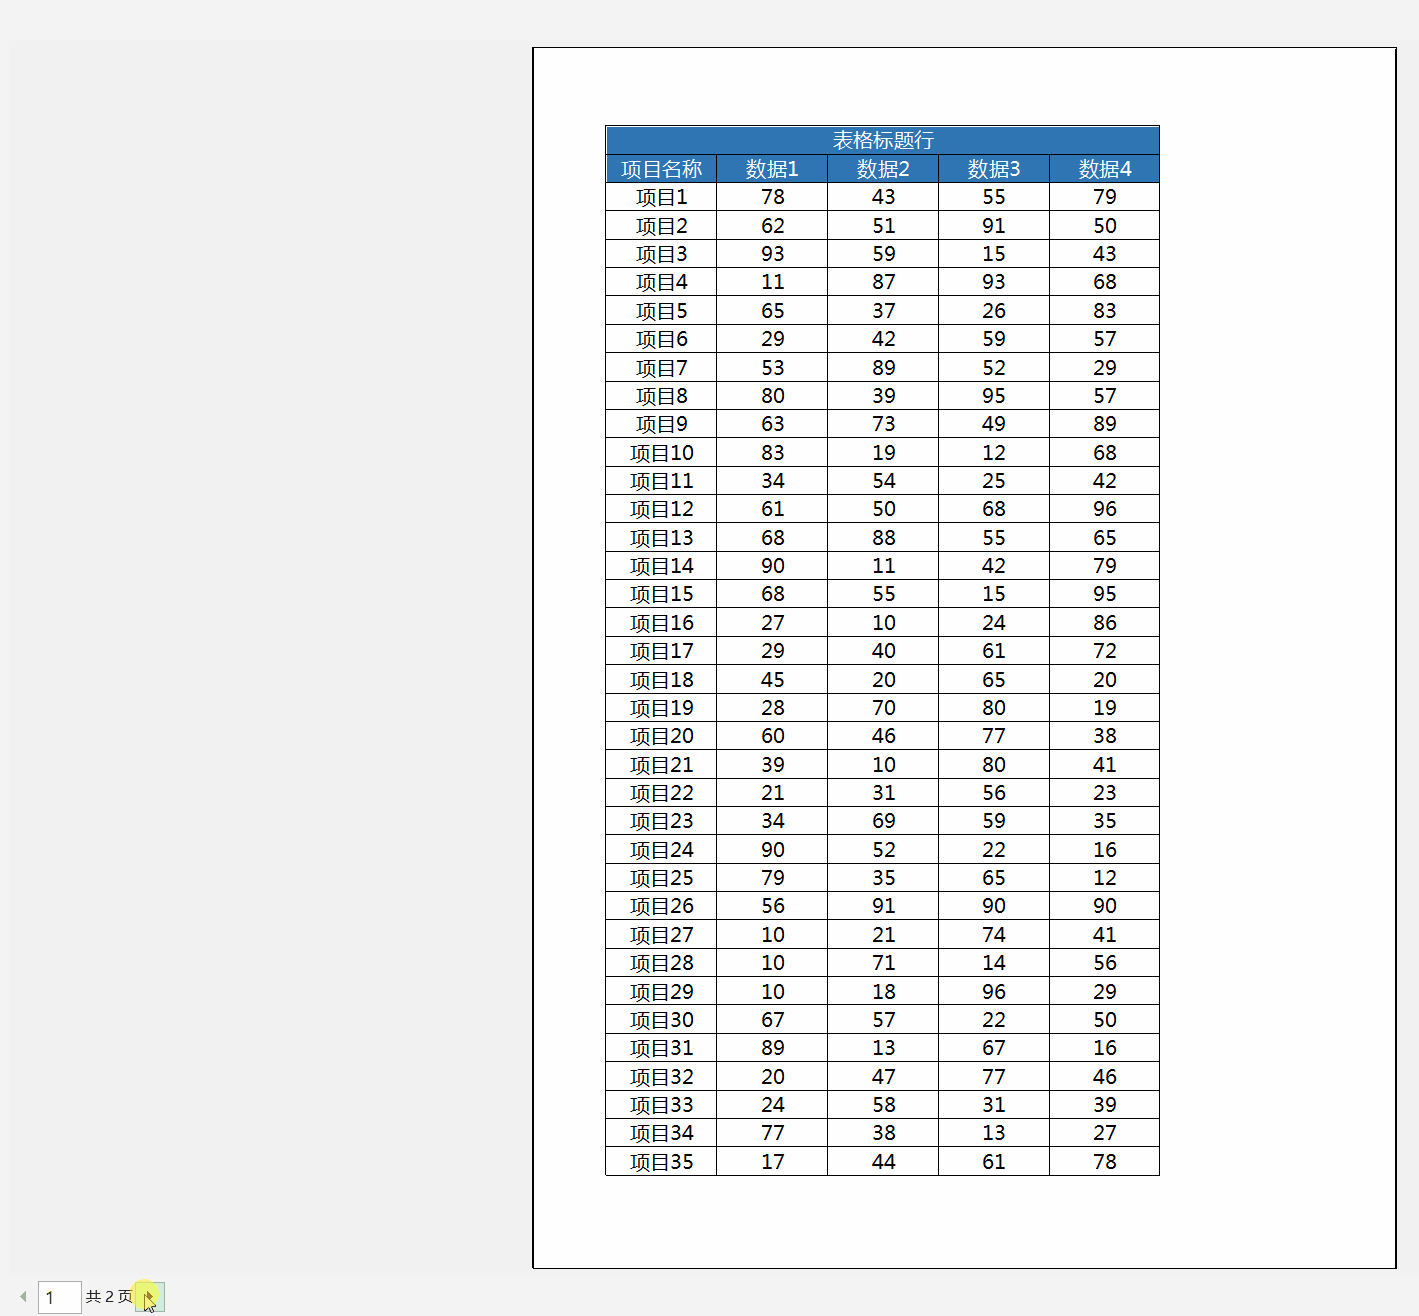Click the row label 项目23
The image size is (1419, 1316).
[x=662, y=821]
